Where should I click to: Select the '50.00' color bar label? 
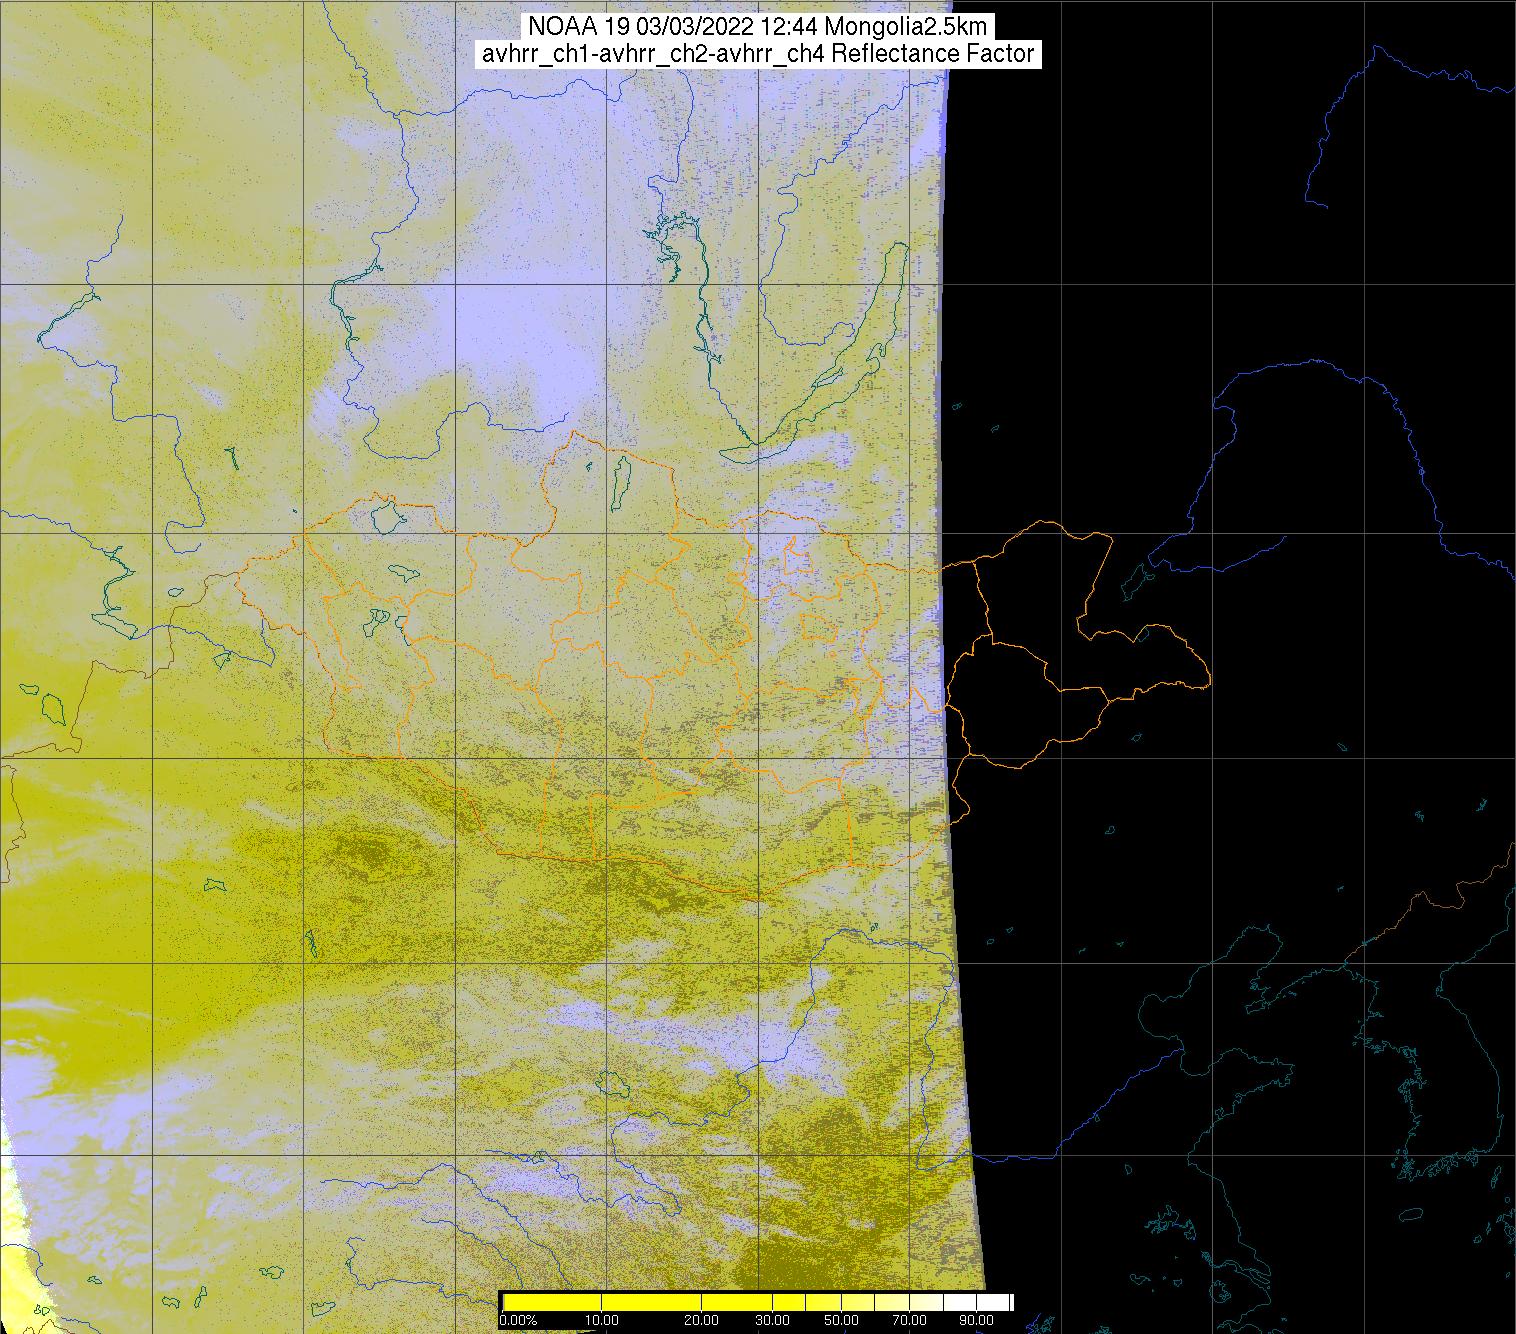click(x=841, y=1320)
